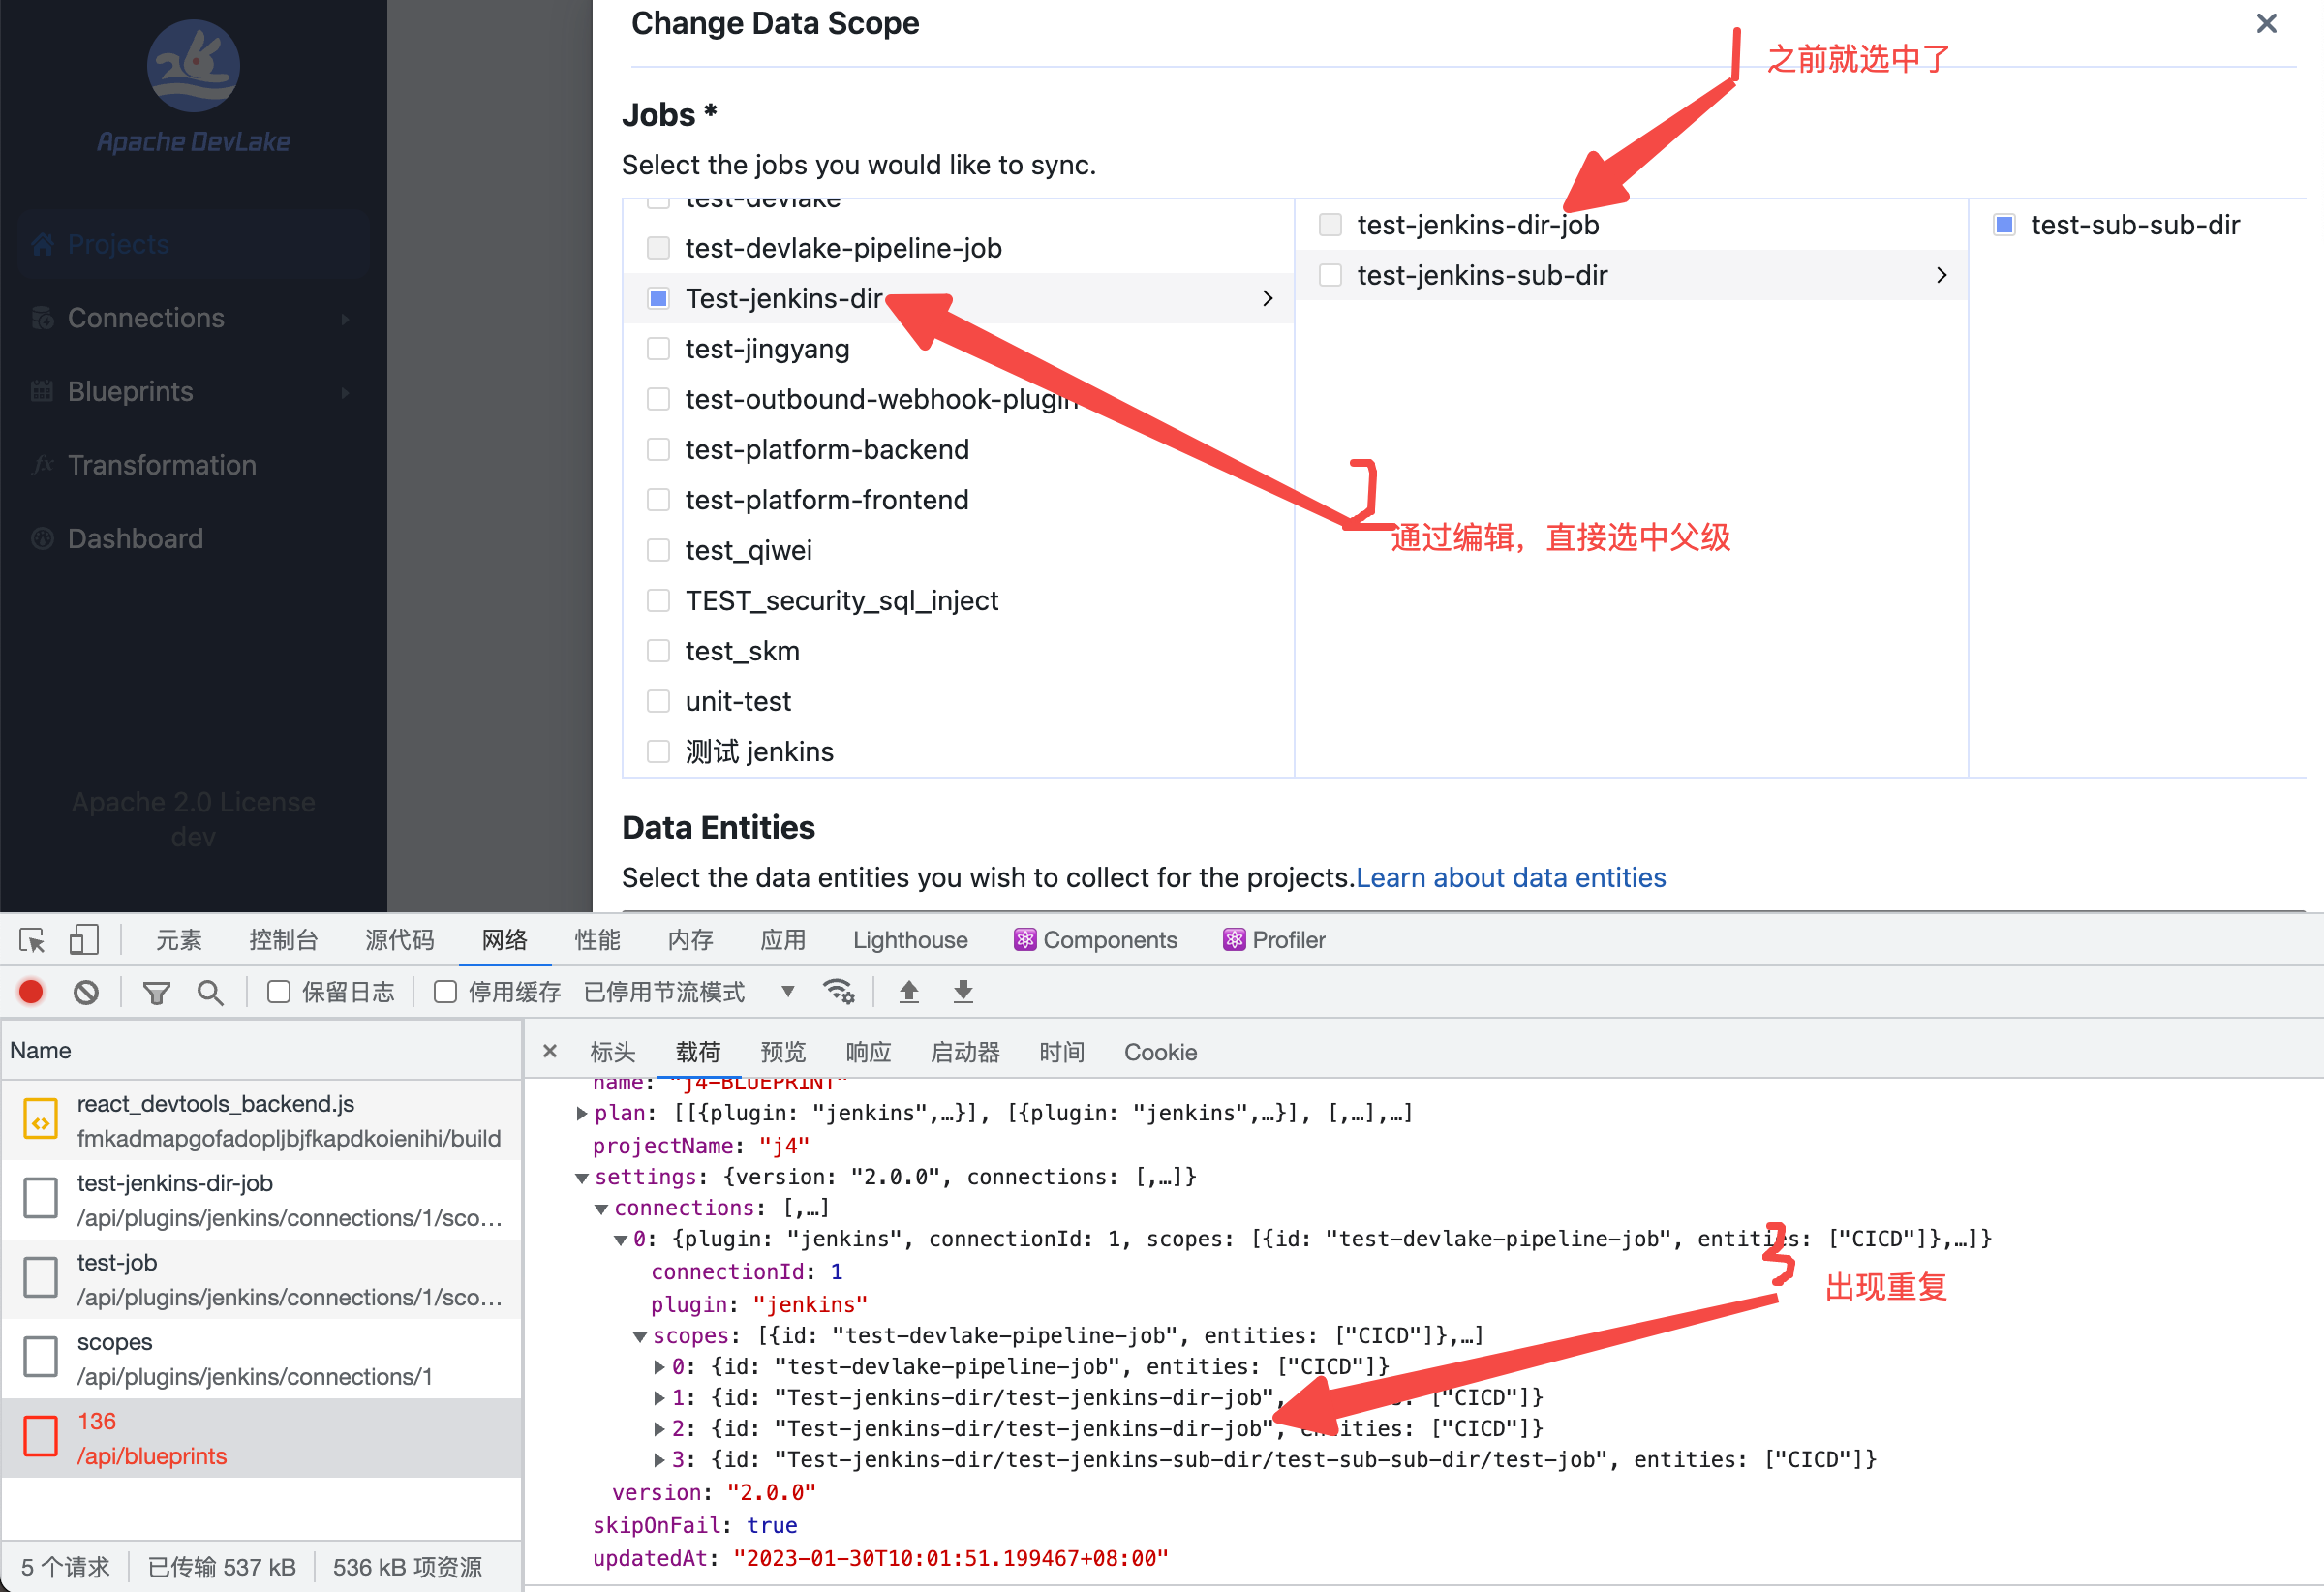Viewport: 2324px width, 1592px height.
Task: Close the Change Data Scope dialog
Action: [2265, 23]
